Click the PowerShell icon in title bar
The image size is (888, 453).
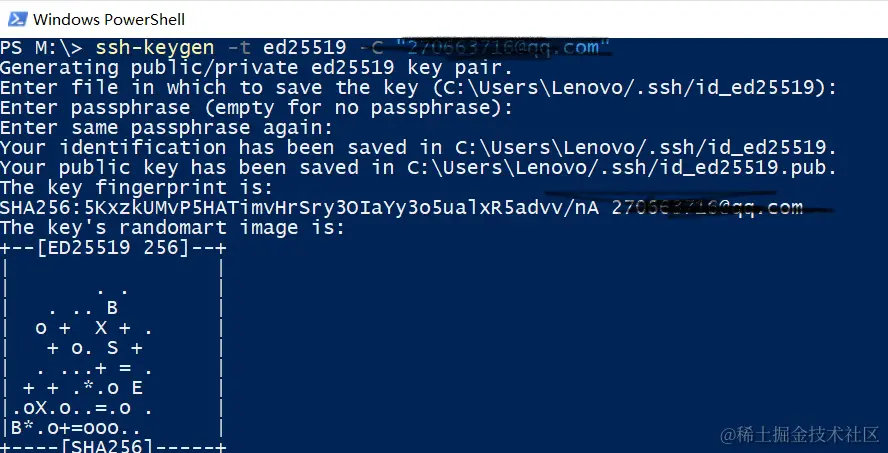(x=17, y=19)
